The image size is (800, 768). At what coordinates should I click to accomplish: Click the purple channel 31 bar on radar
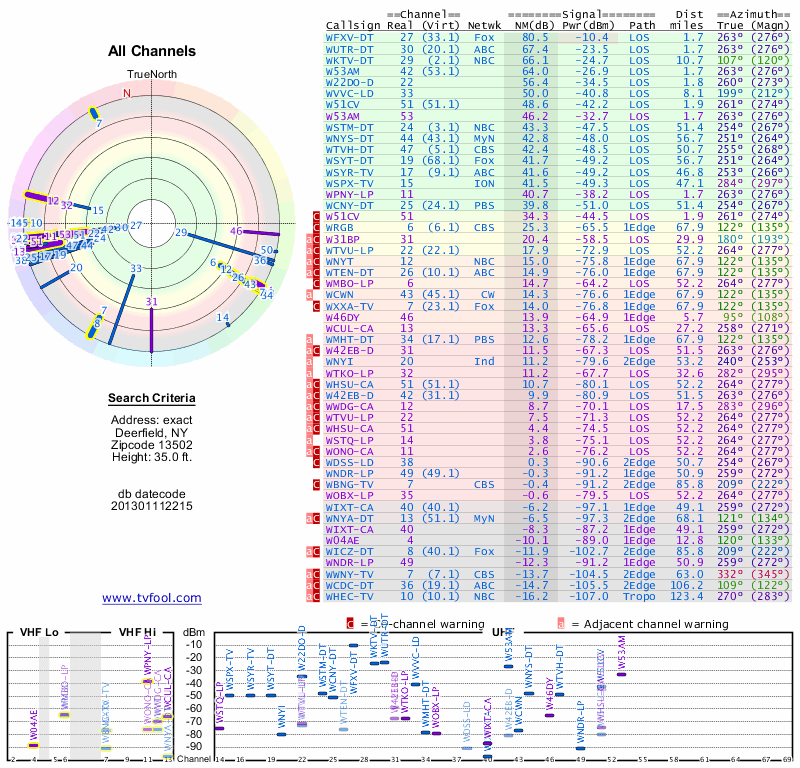151,325
